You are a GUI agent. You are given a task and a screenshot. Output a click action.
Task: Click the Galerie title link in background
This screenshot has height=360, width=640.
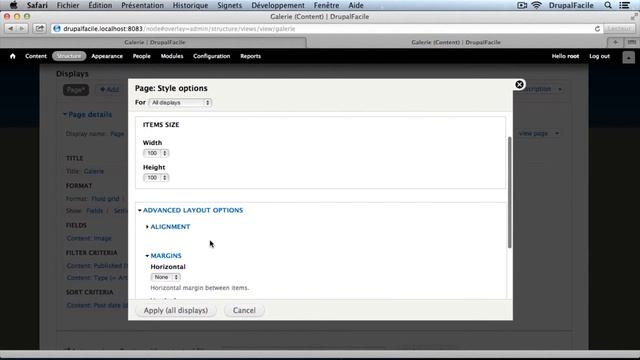tap(94, 171)
